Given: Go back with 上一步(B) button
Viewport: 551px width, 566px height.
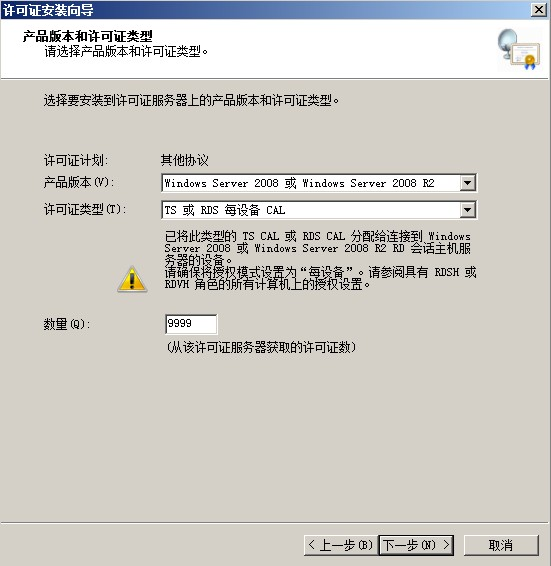Looking at the screenshot, I should tap(341, 545).
